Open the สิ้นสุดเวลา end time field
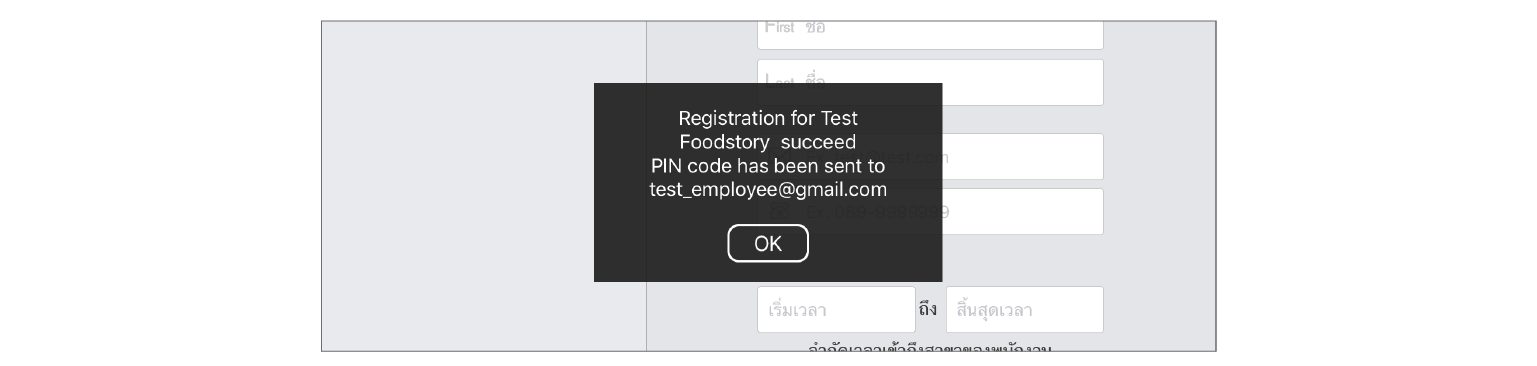 pos(1024,310)
